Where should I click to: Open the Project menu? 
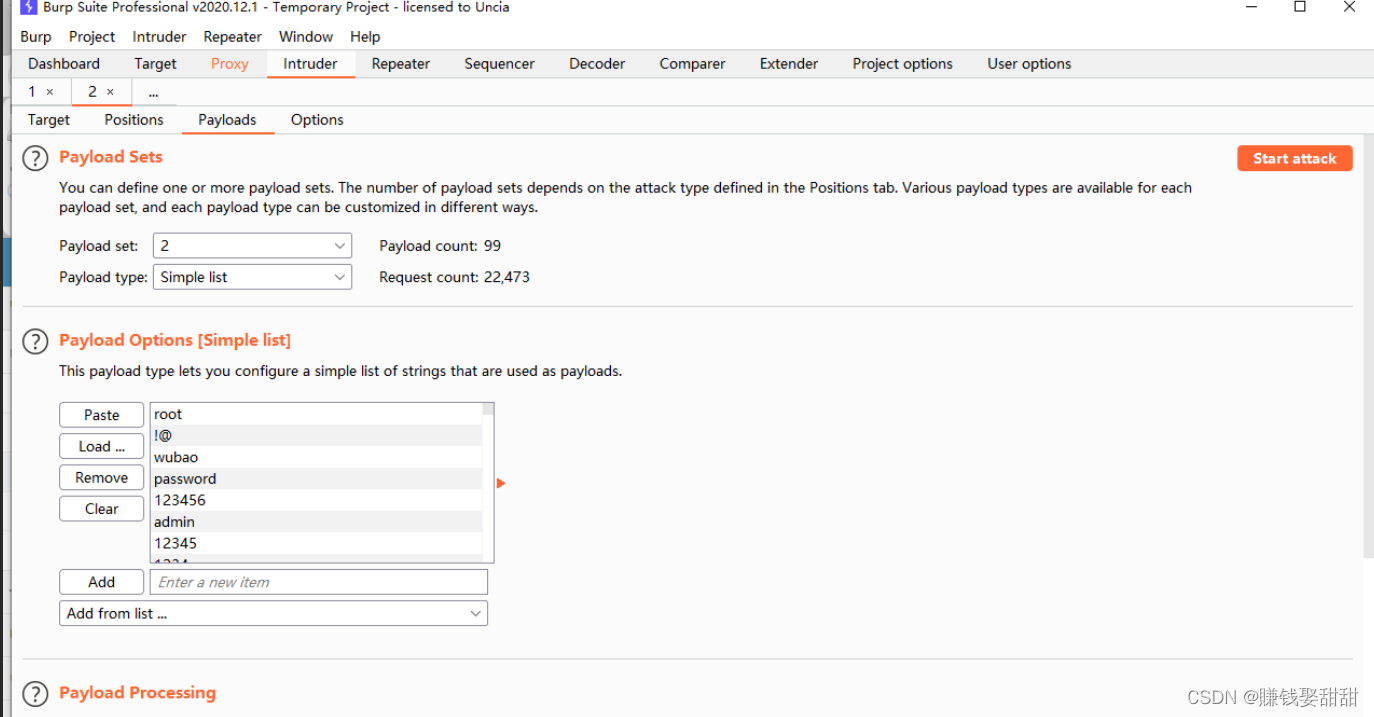tap(92, 37)
